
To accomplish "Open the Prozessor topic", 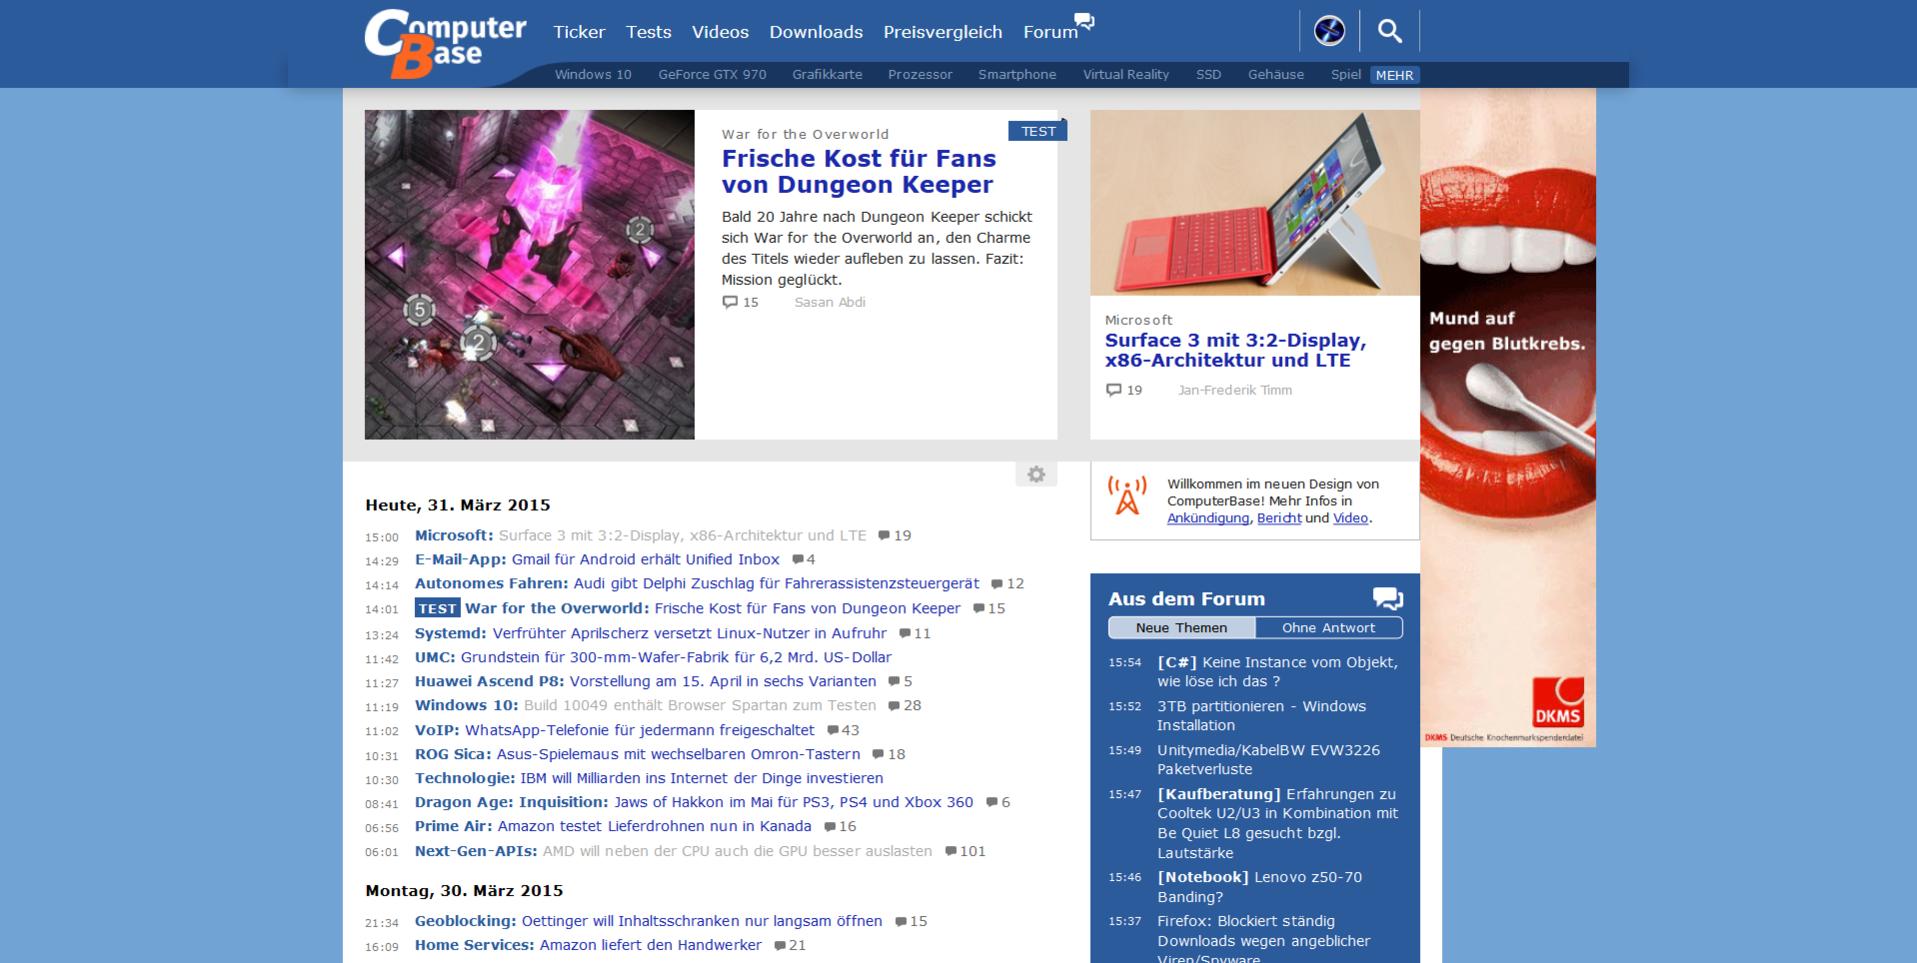I will pos(920,75).
